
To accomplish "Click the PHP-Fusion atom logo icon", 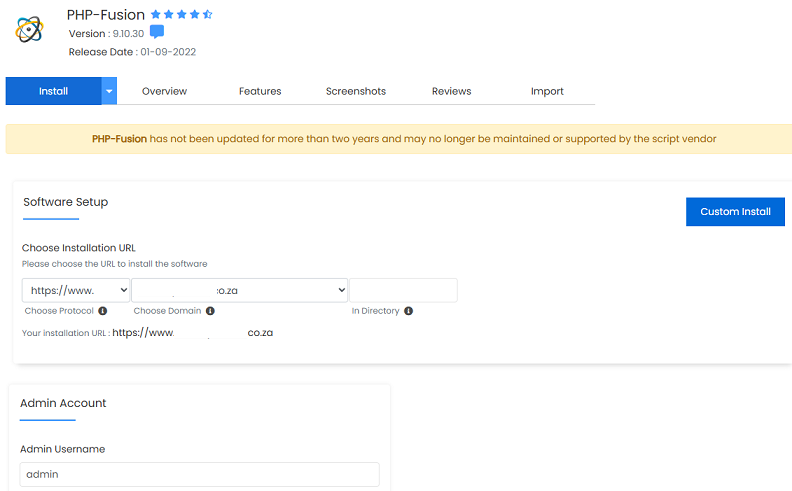I will click(29, 29).
